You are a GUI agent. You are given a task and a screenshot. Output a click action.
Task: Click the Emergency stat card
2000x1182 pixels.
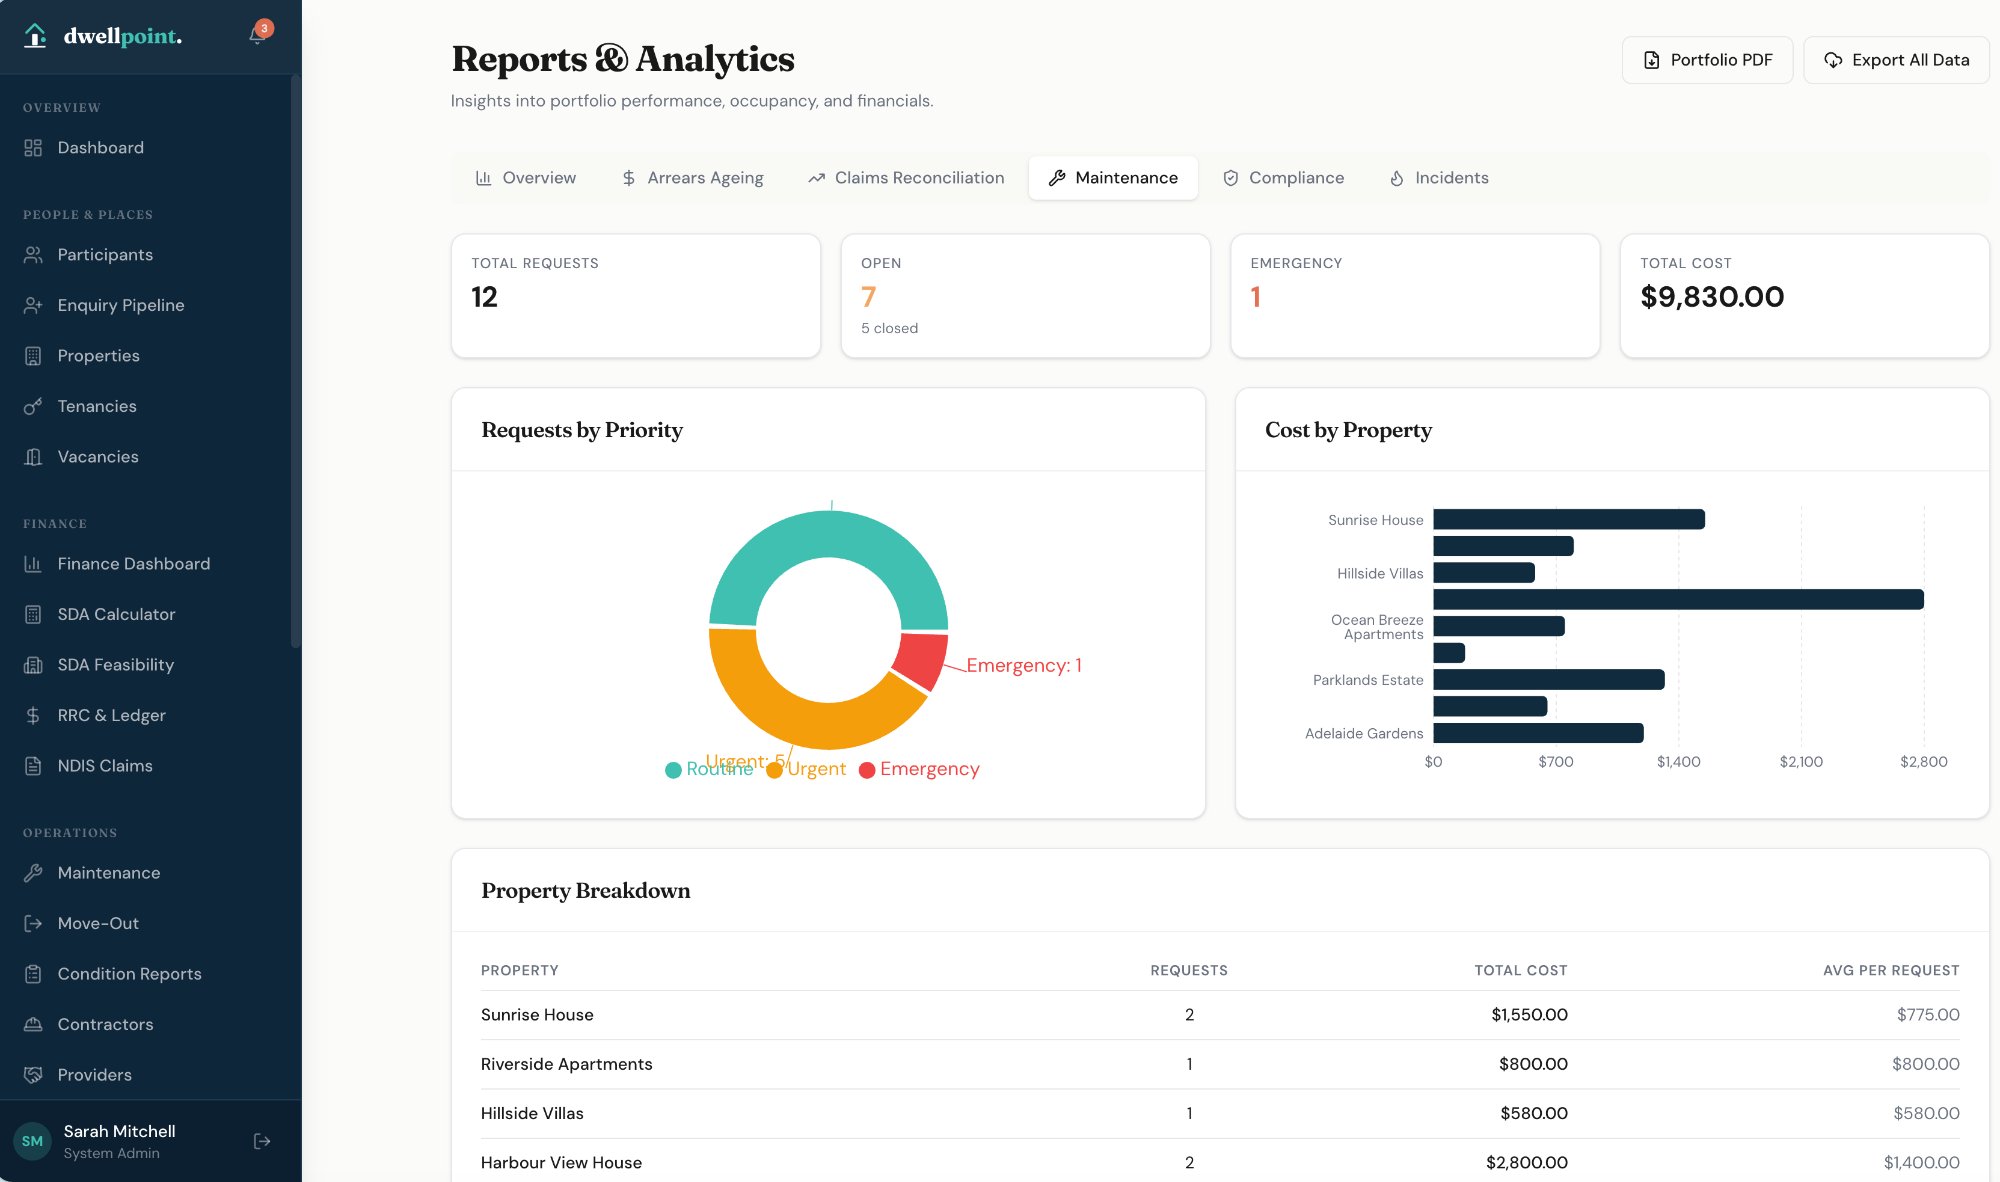click(x=1415, y=296)
